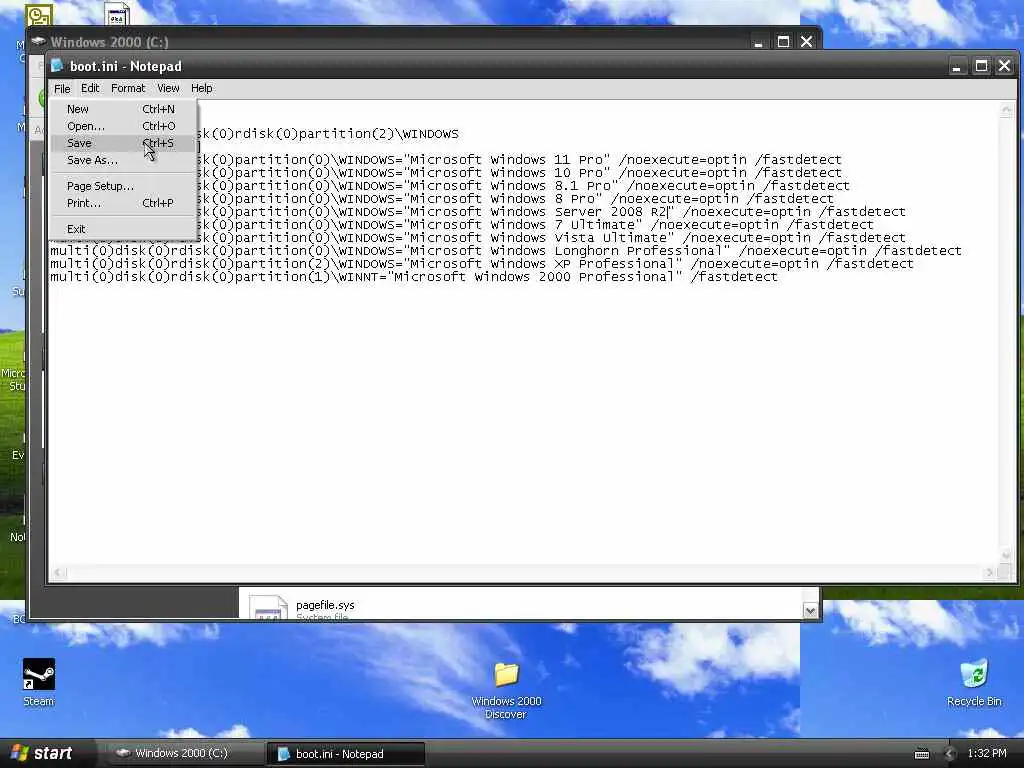This screenshot has width=1024, height=768.
Task: Open the View menu in Notepad
Action: 168,88
